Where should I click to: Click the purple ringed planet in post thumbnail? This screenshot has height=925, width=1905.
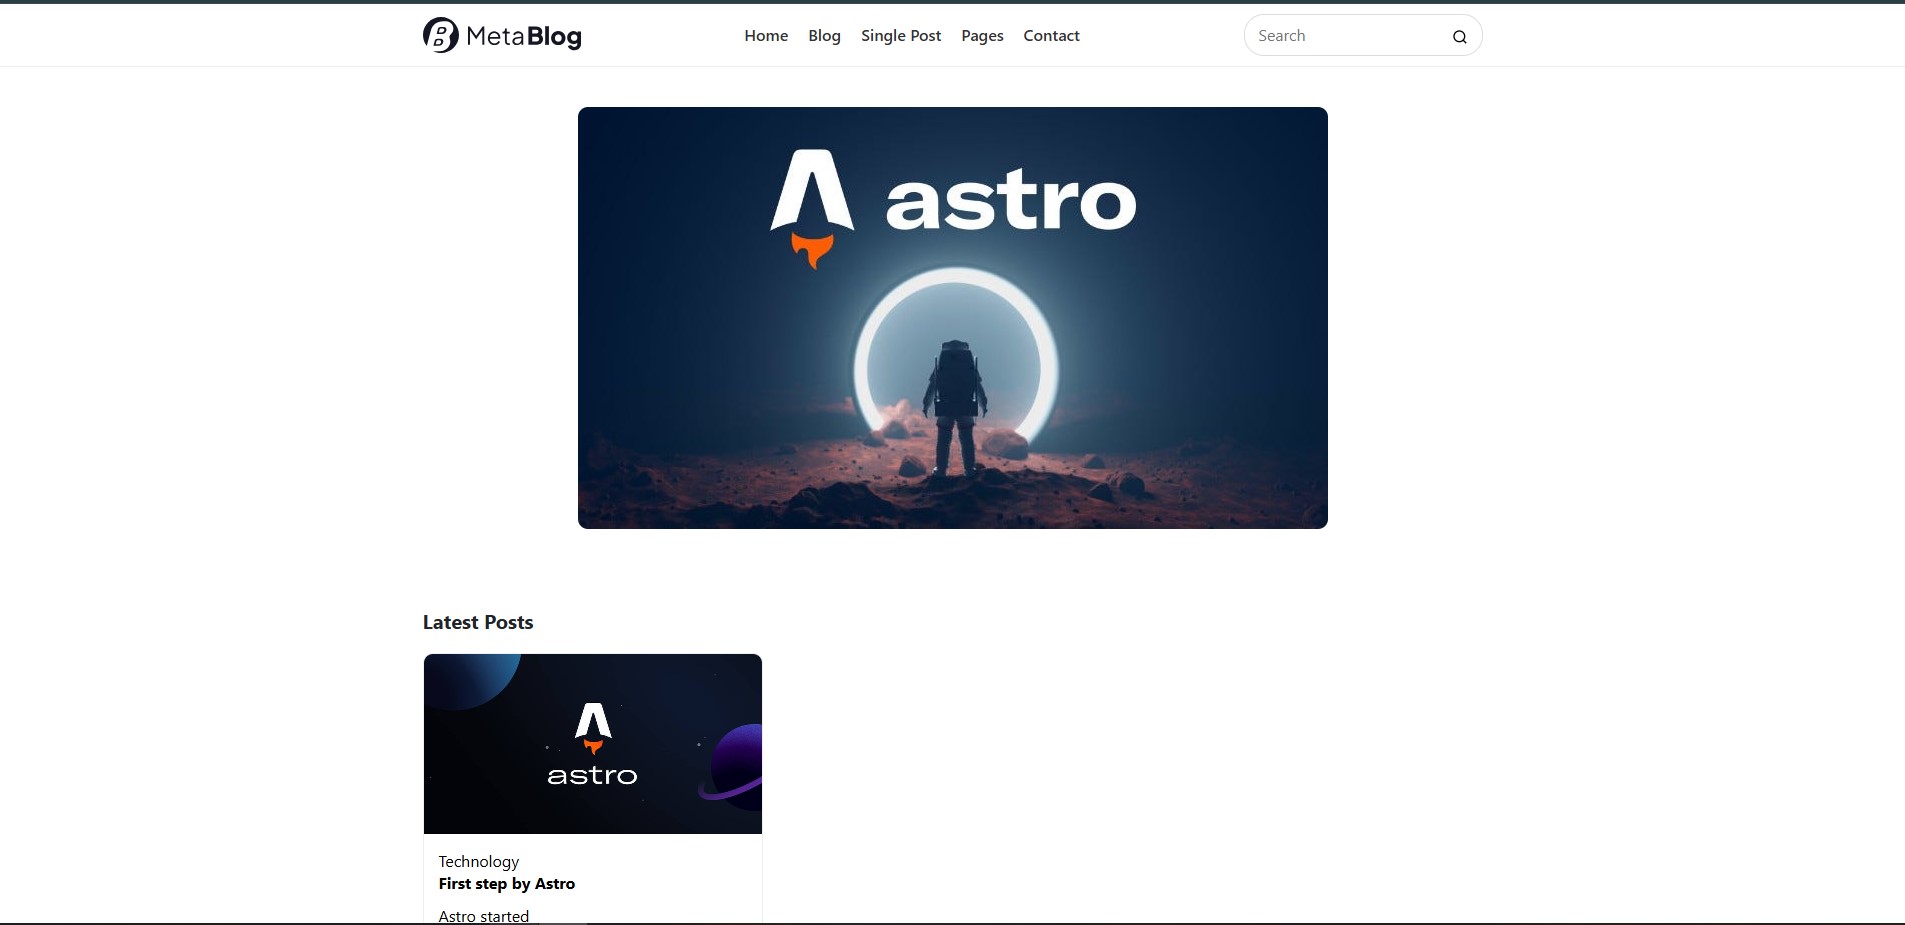pos(738,766)
